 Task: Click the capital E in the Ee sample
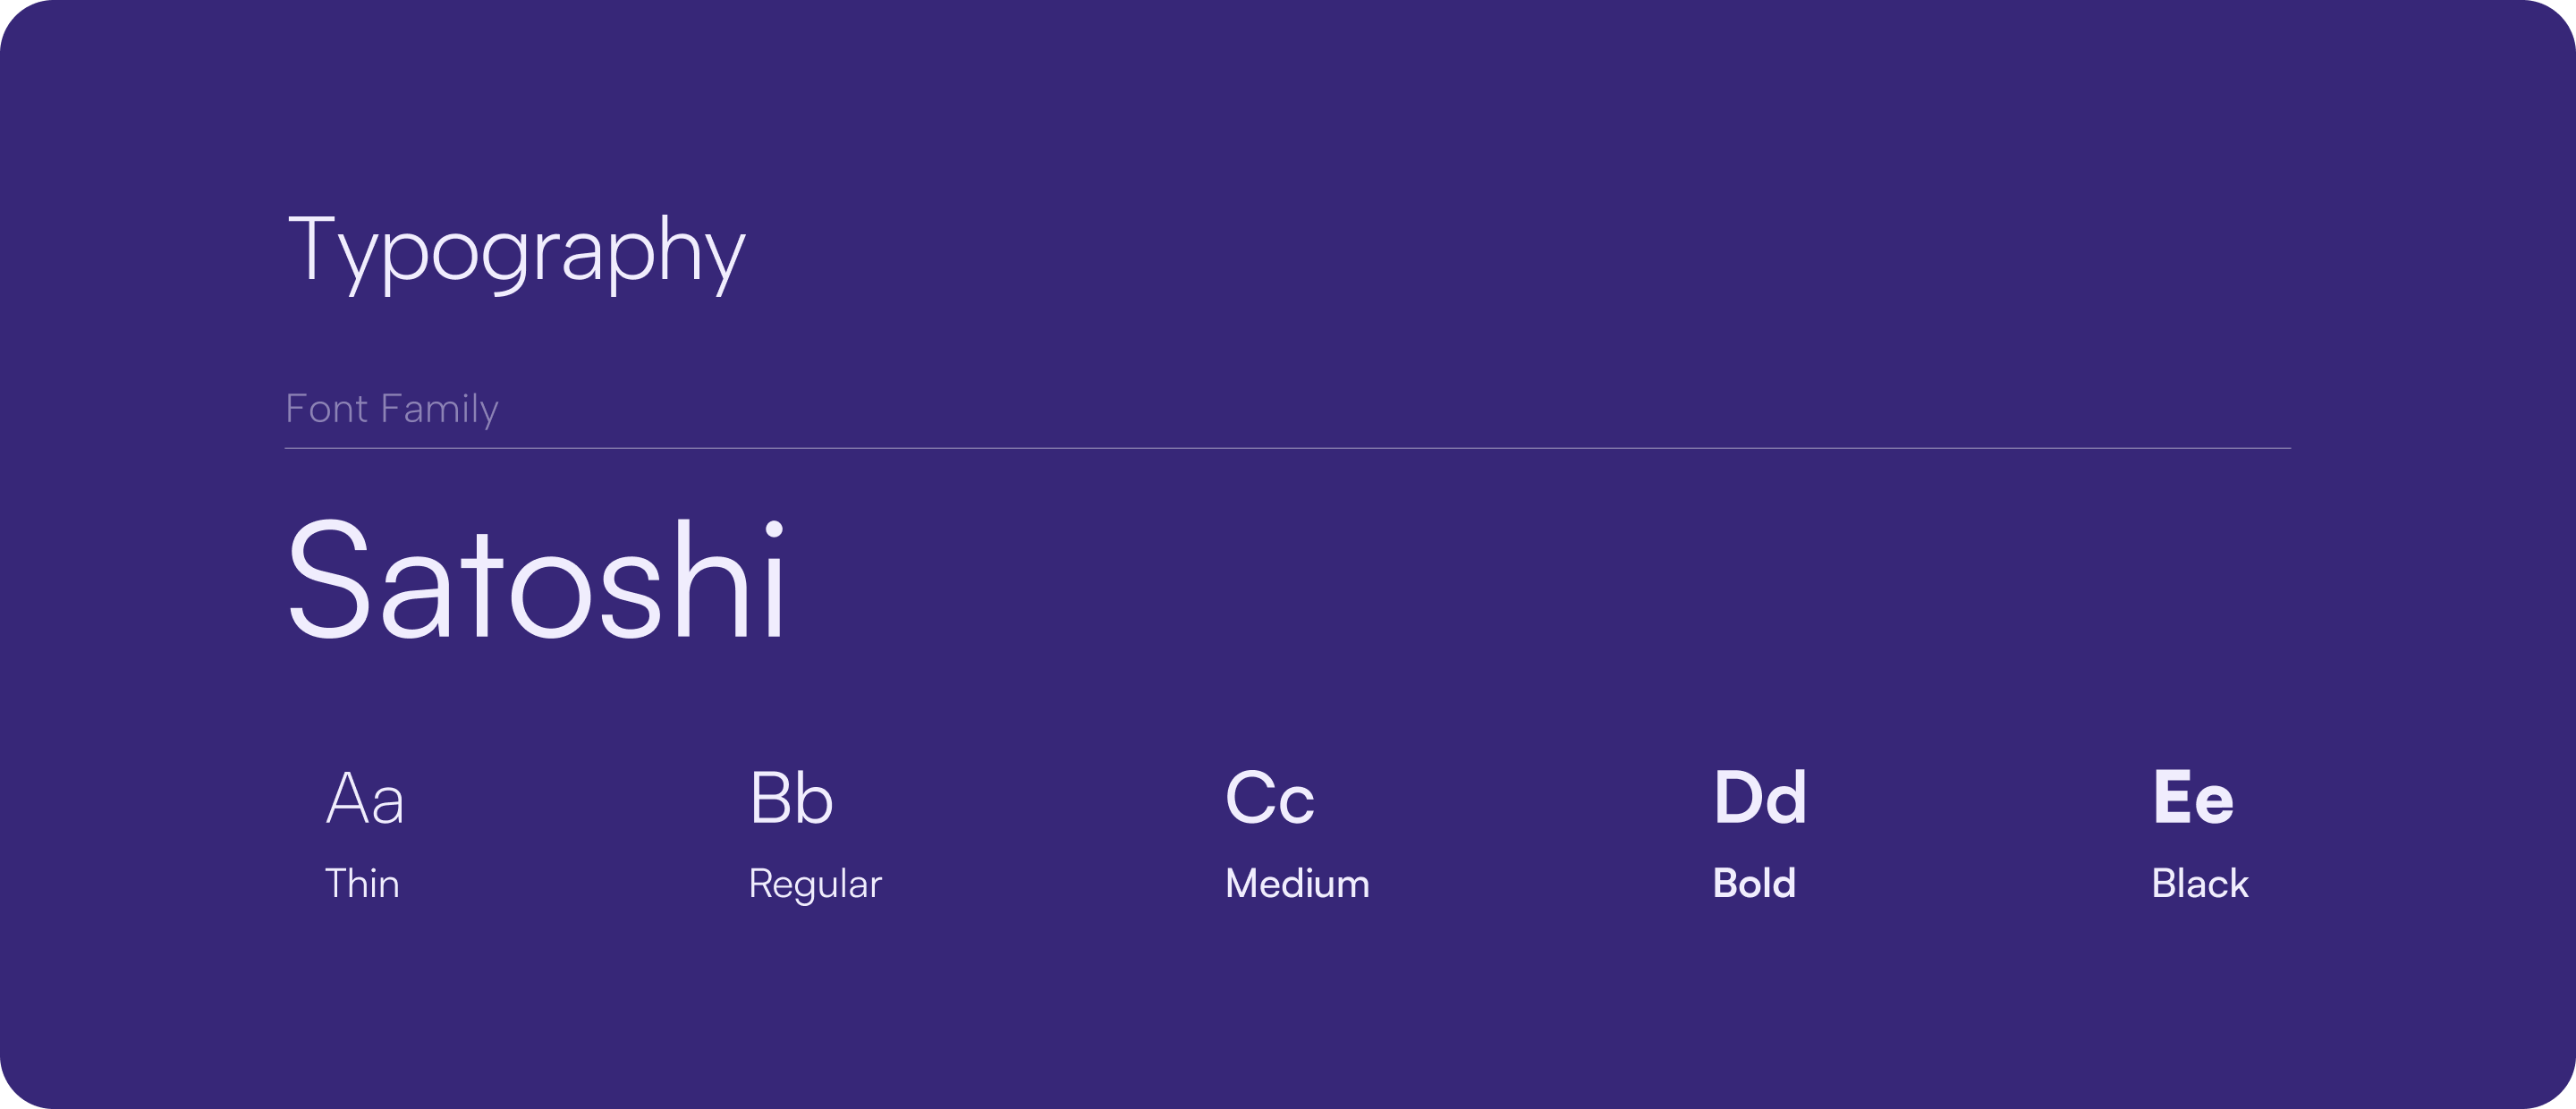(2172, 797)
